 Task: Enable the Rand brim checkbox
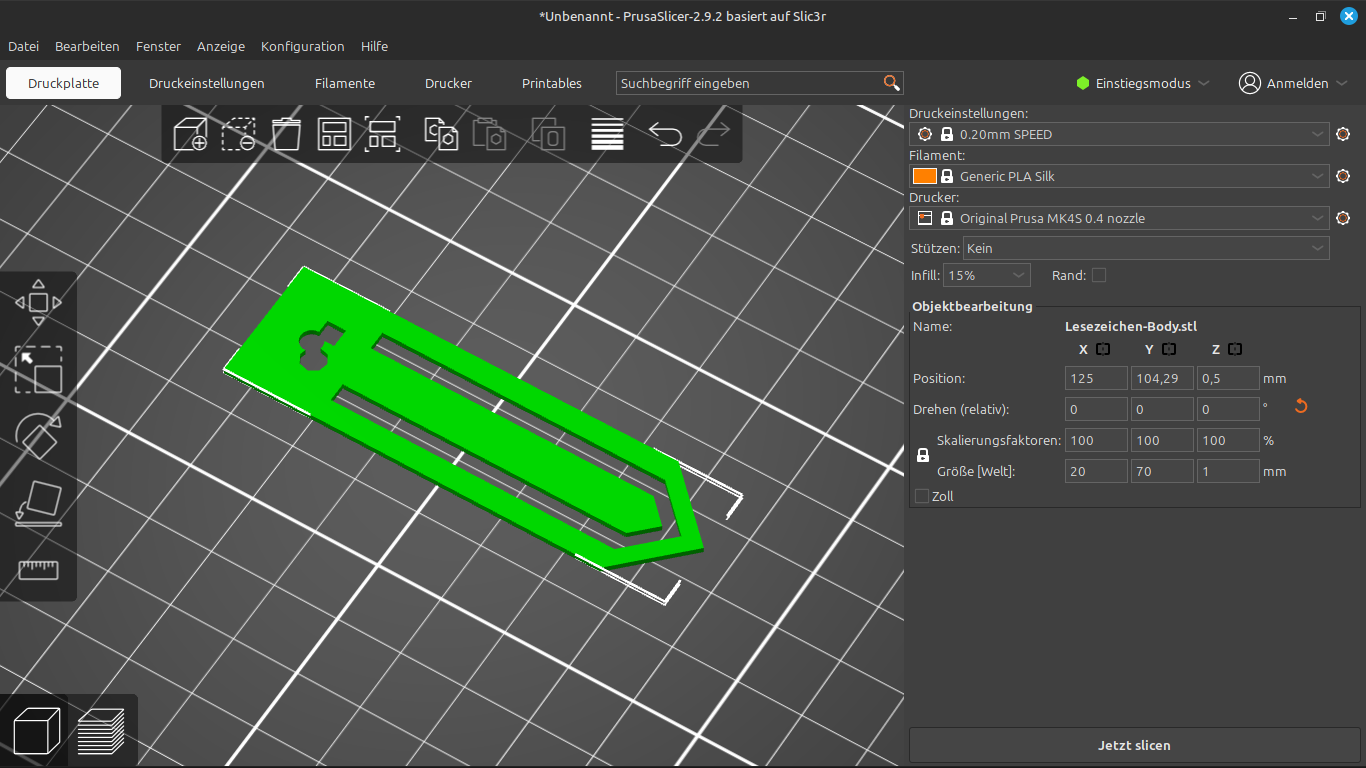[1099, 275]
